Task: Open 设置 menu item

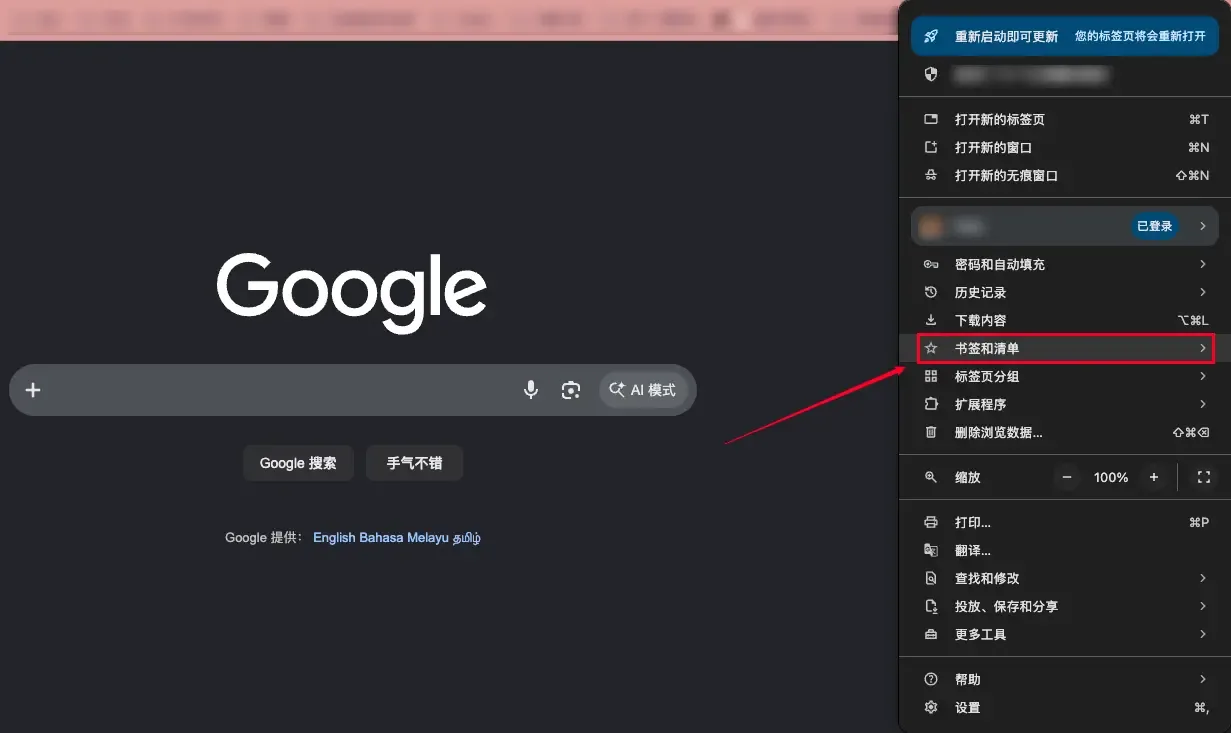Action: pos(1064,707)
